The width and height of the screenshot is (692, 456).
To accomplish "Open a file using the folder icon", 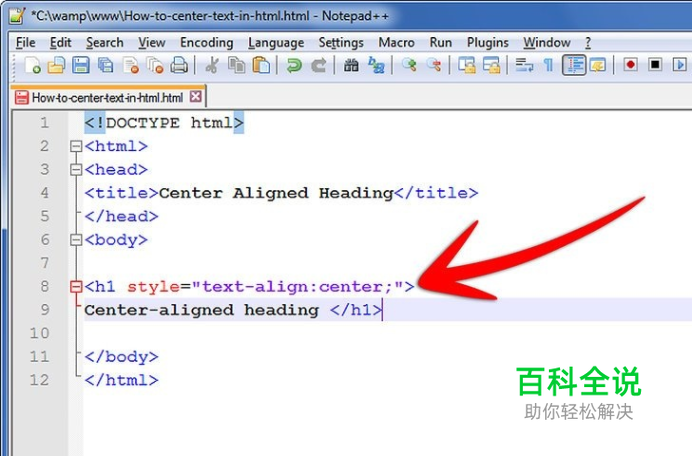I will point(56,66).
